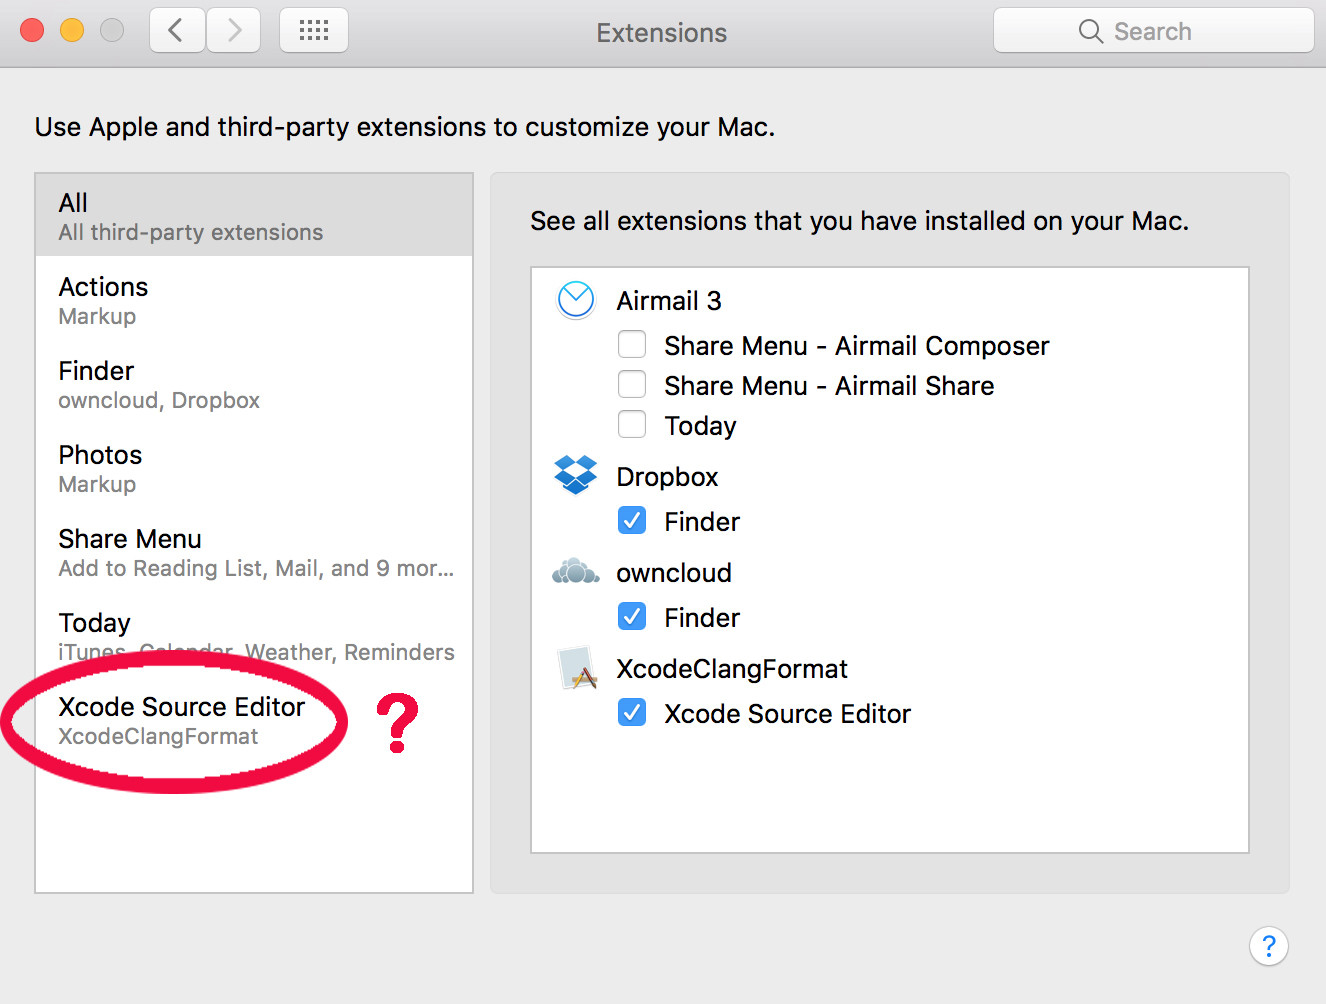This screenshot has height=1004, width=1326.
Task: Click the Search field
Action: (1153, 31)
